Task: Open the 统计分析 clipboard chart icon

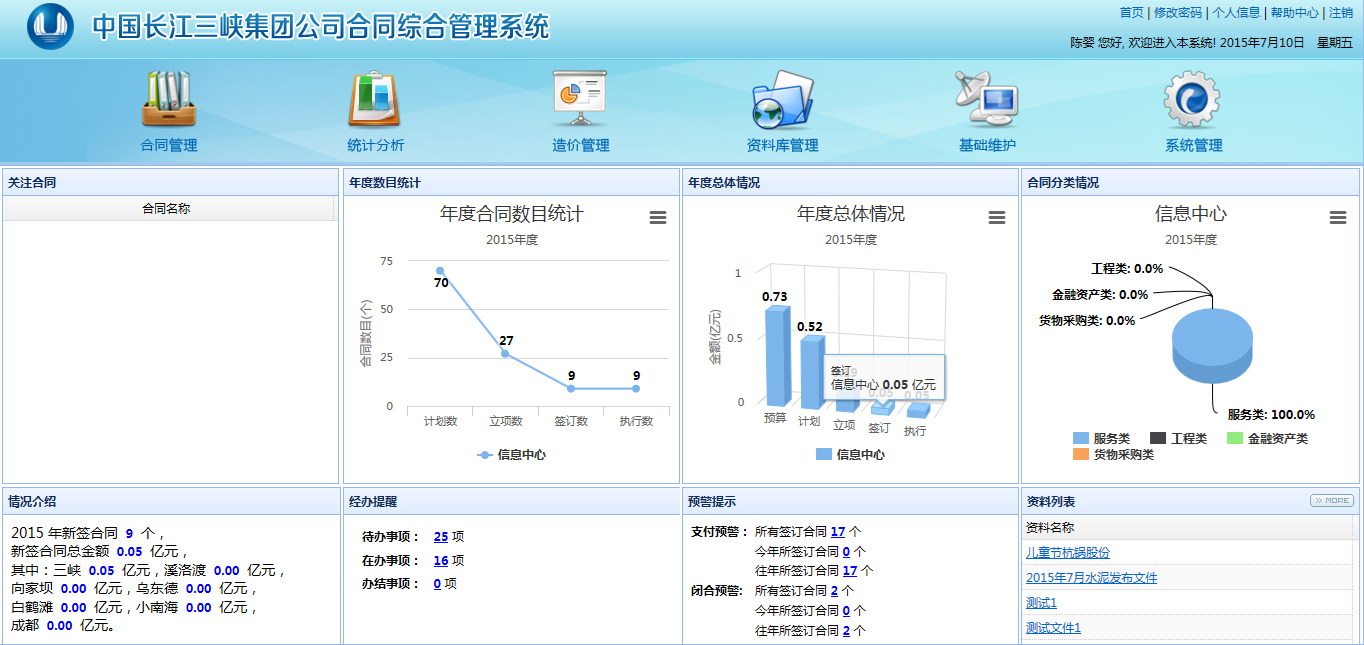Action: point(375,100)
